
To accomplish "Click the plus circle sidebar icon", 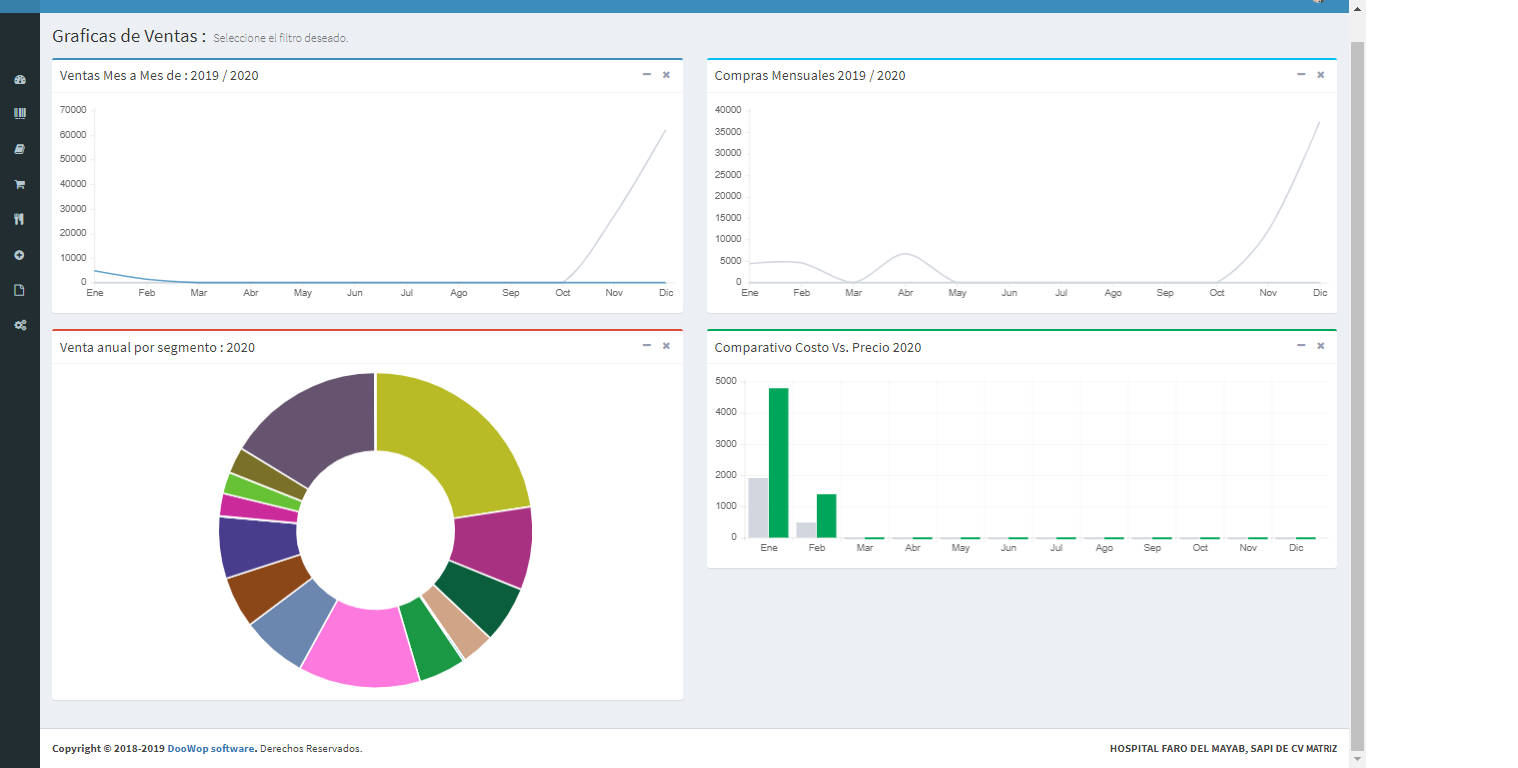I will click(19, 255).
